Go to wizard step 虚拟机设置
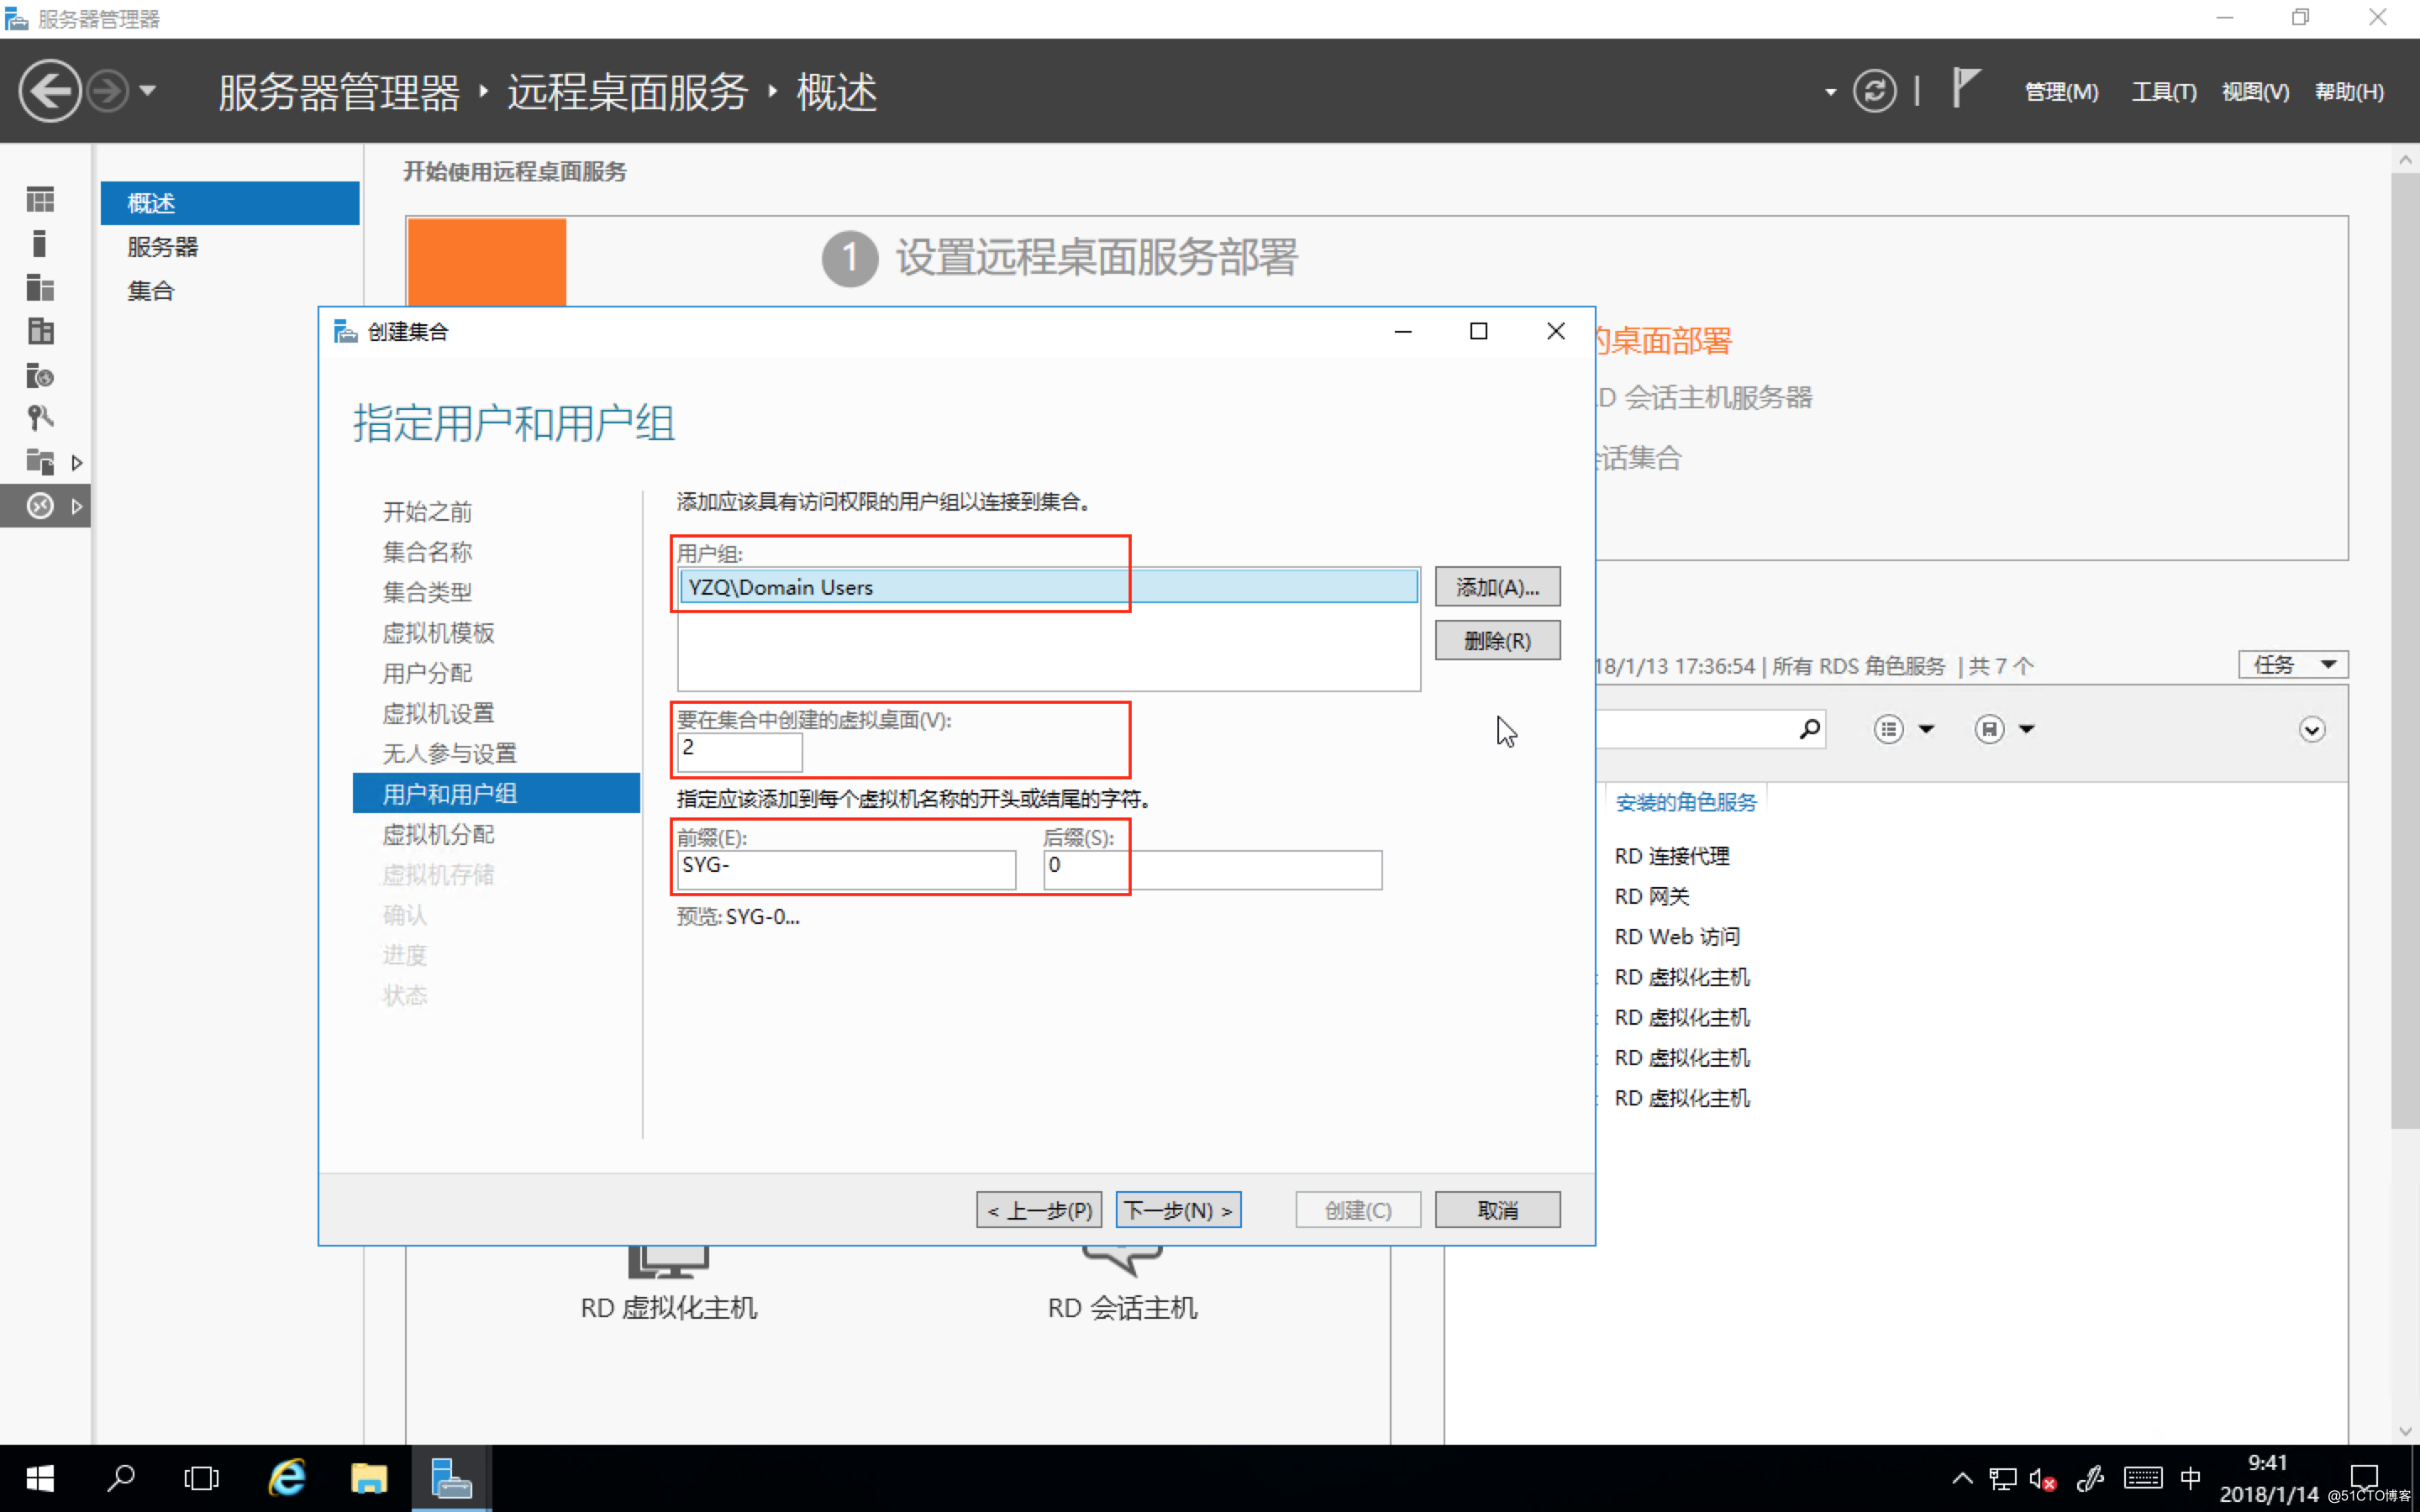Screen dimensions: 2420x1512 (438, 713)
